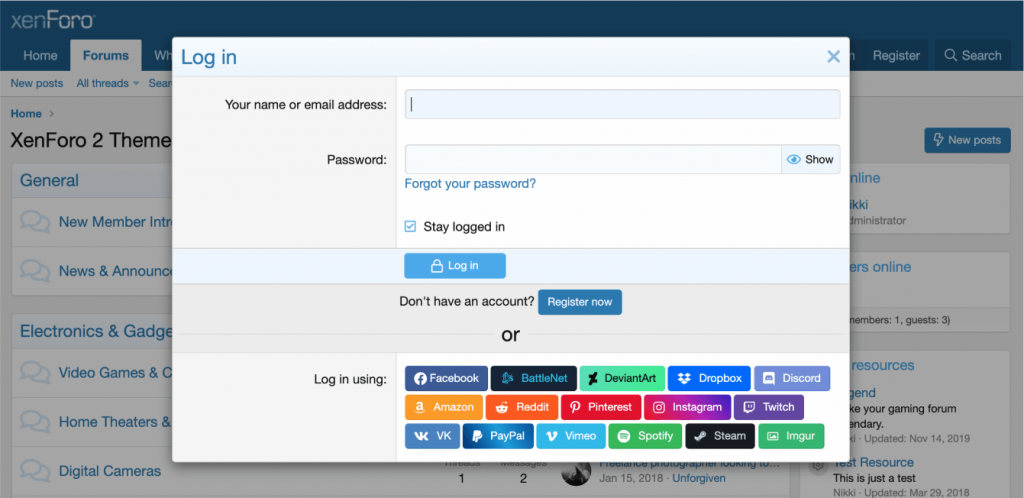Open the Test Resource link
This screenshot has width=1024, height=498.
click(874, 463)
